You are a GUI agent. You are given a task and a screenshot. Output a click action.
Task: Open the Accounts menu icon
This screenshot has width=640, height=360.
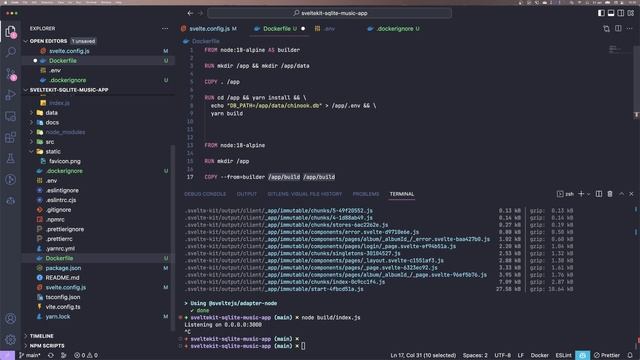[11, 318]
